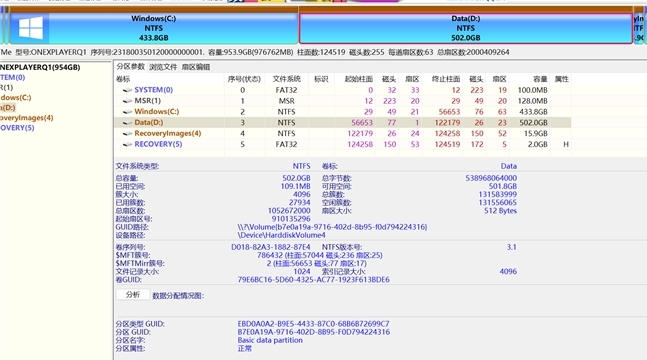The image size is (647, 360).
Task: Click the drive icon beside RecoveryImages(4)
Action: pos(127,133)
